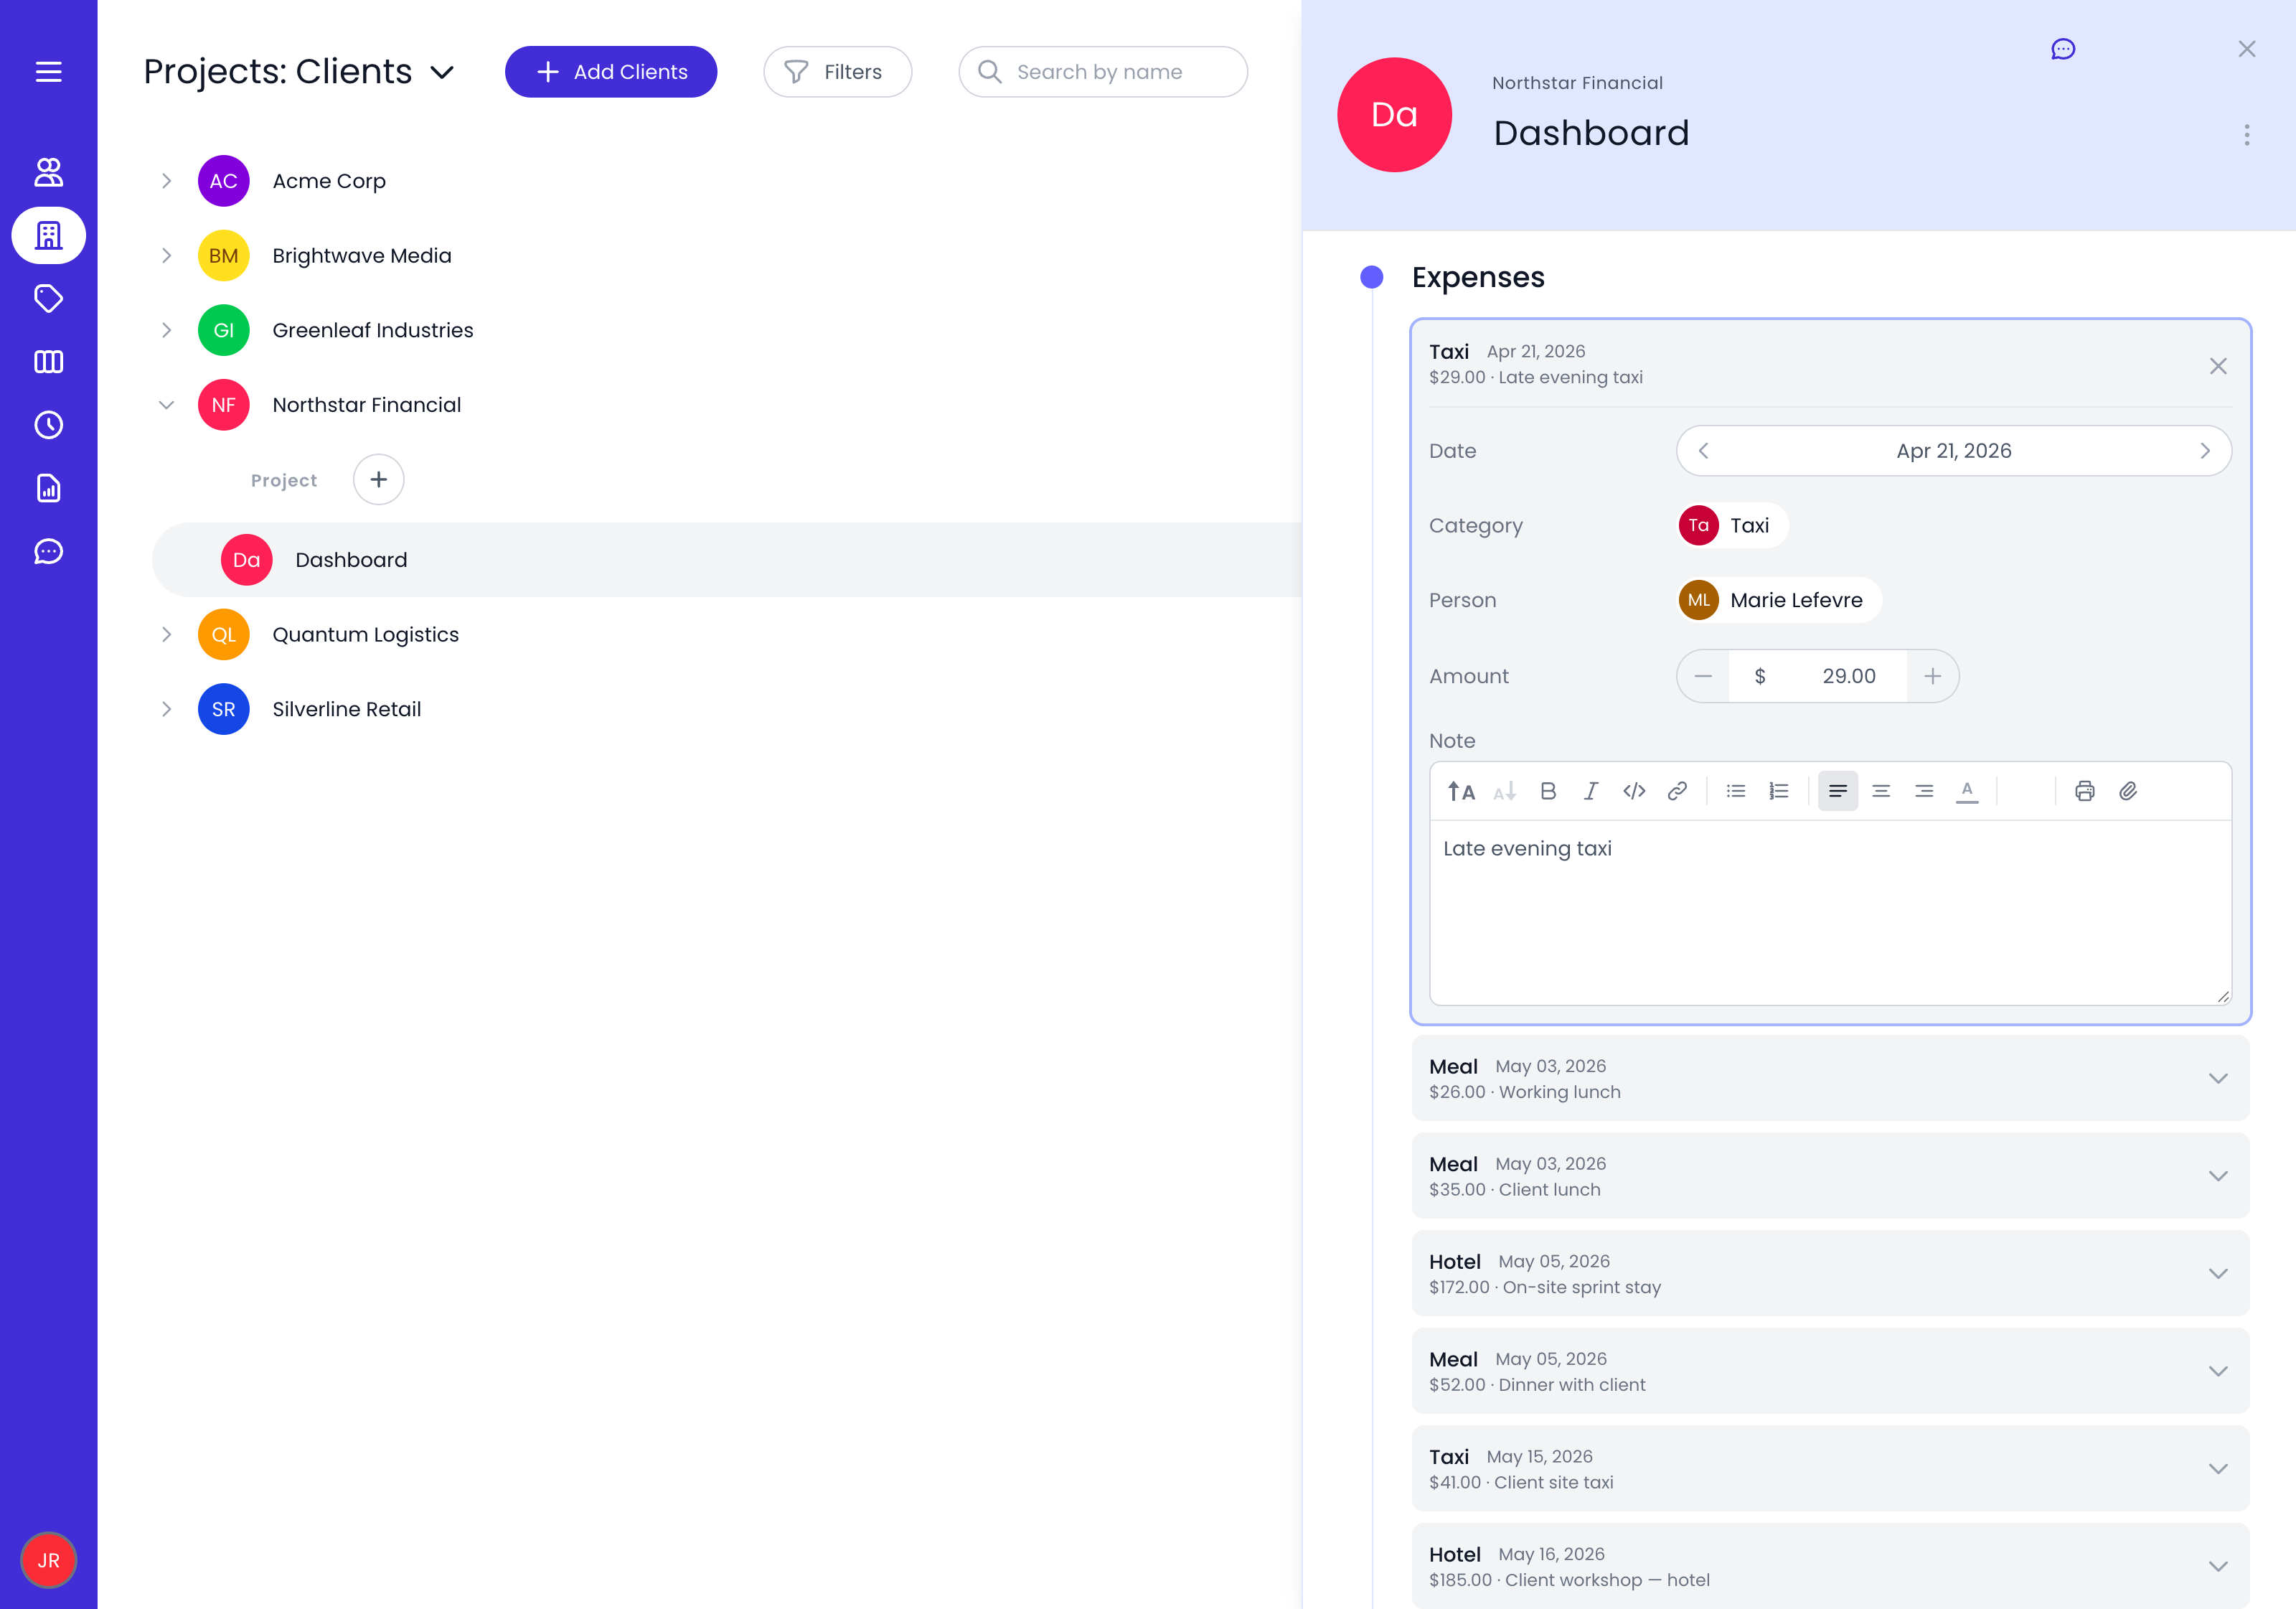Click the Add Clients button
This screenshot has width=2296, height=1609.
tap(610, 72)
